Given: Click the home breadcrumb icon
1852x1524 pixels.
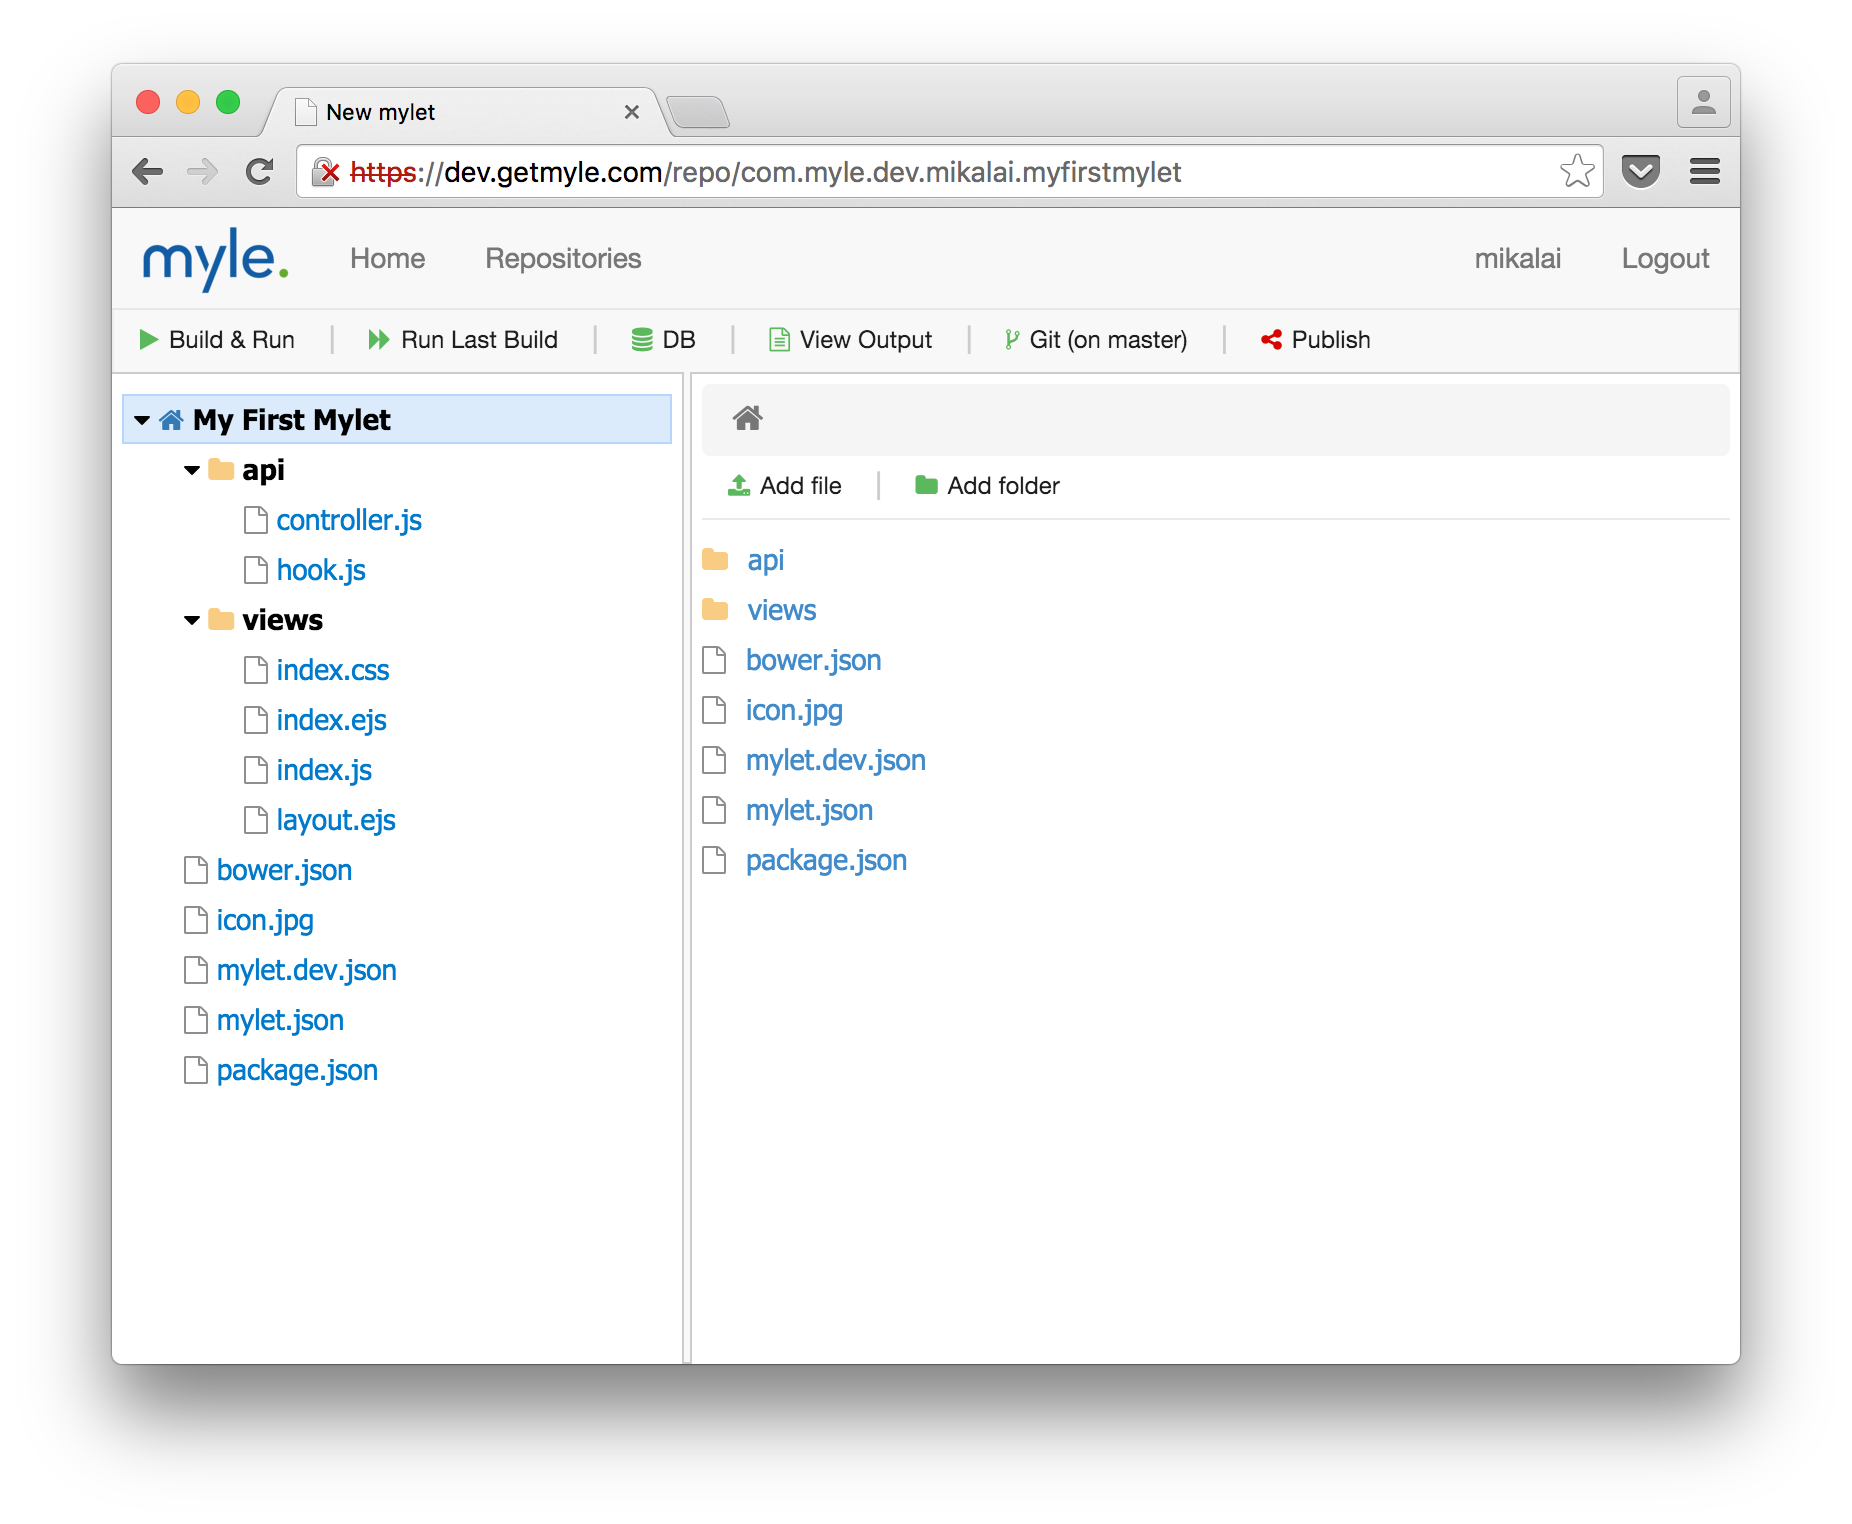Looking at the screenshot, I should (748, 418).
